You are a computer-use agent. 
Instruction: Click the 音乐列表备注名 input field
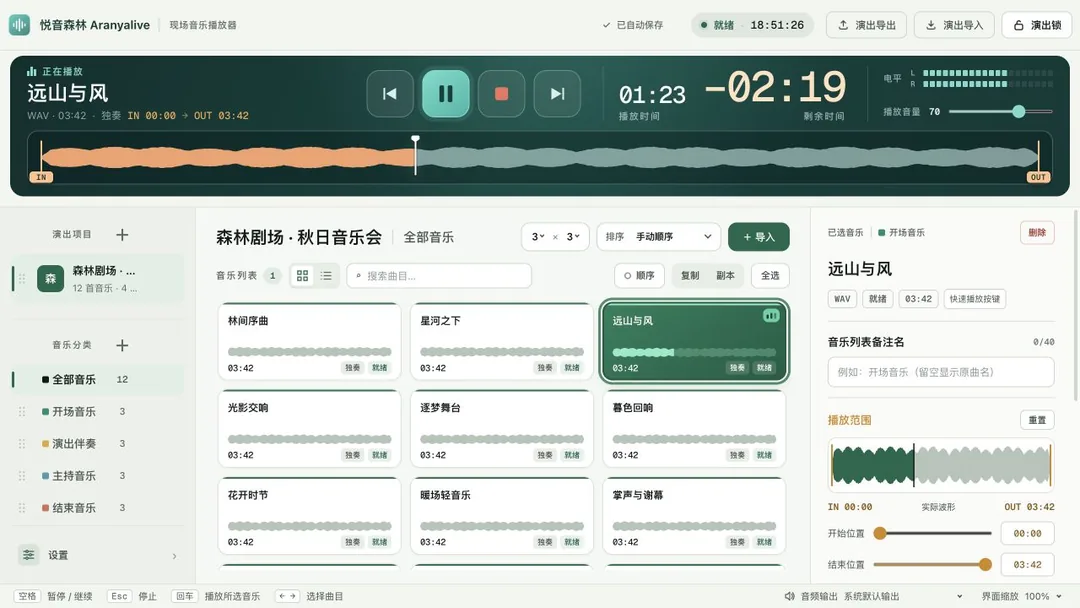tap(940, 372)
